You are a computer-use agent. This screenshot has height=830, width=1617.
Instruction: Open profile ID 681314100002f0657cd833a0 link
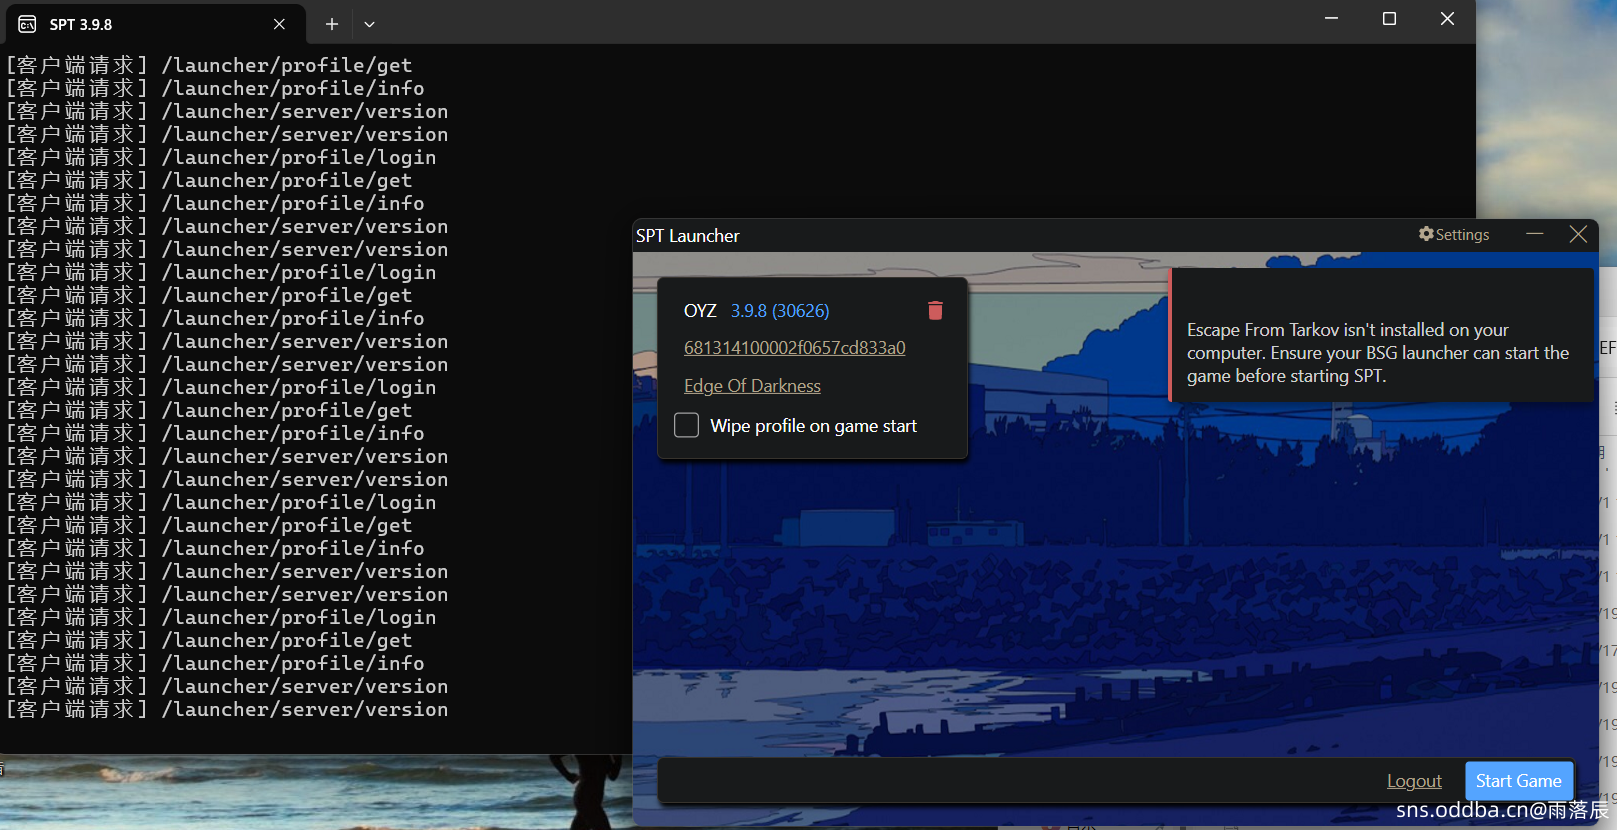coord(794,348)
